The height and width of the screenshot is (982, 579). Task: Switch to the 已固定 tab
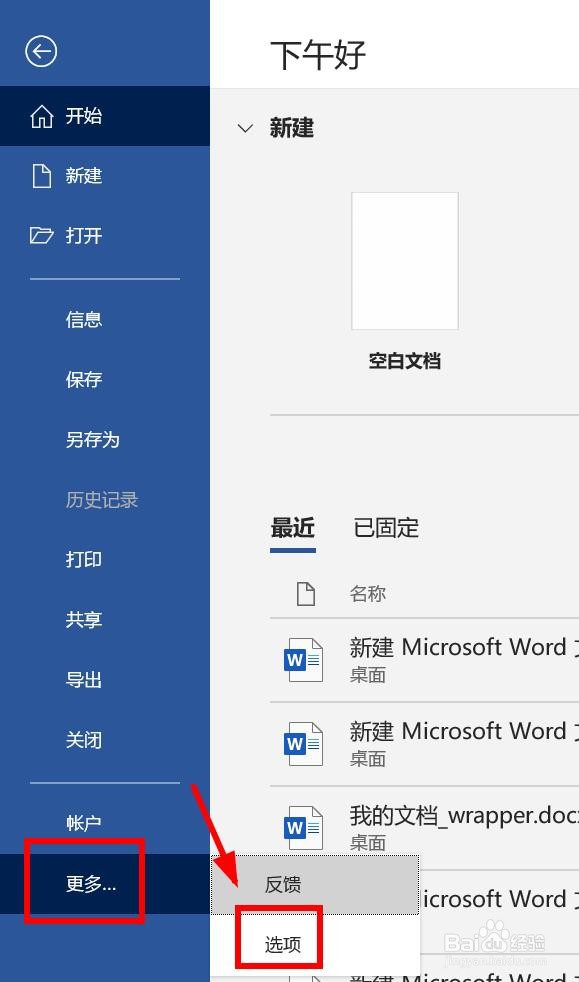click(386, 528)
